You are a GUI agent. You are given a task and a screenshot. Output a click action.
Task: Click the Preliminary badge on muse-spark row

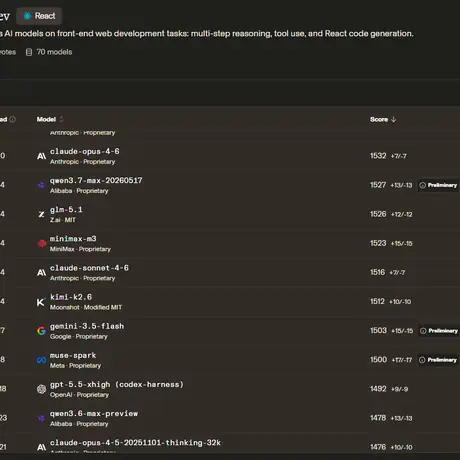[x=438, y=360]
